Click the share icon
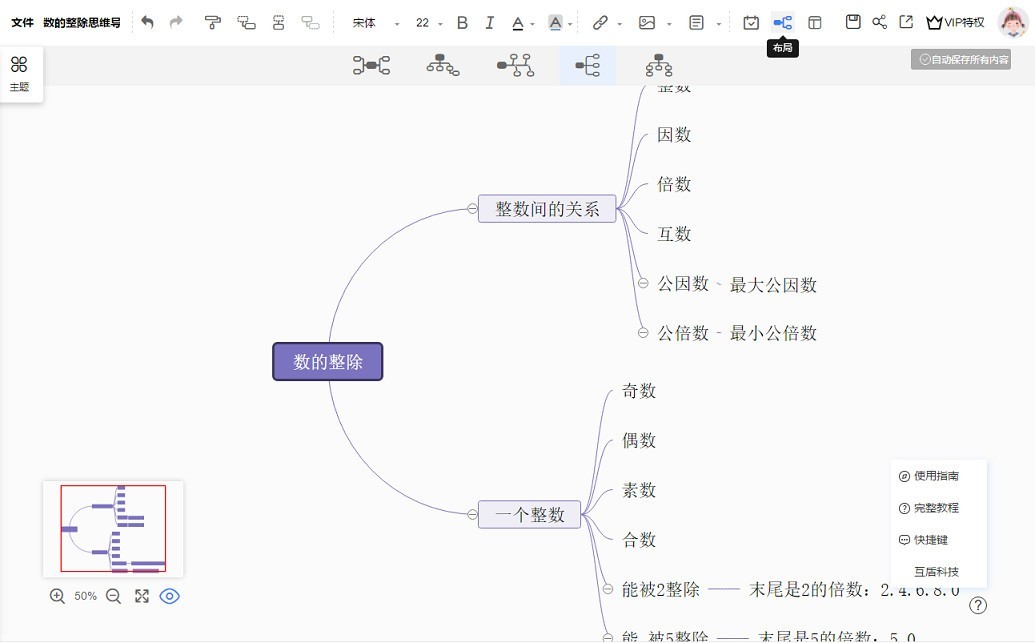Viewport: 1035px width, 643px height. click(x=879, y=22)
